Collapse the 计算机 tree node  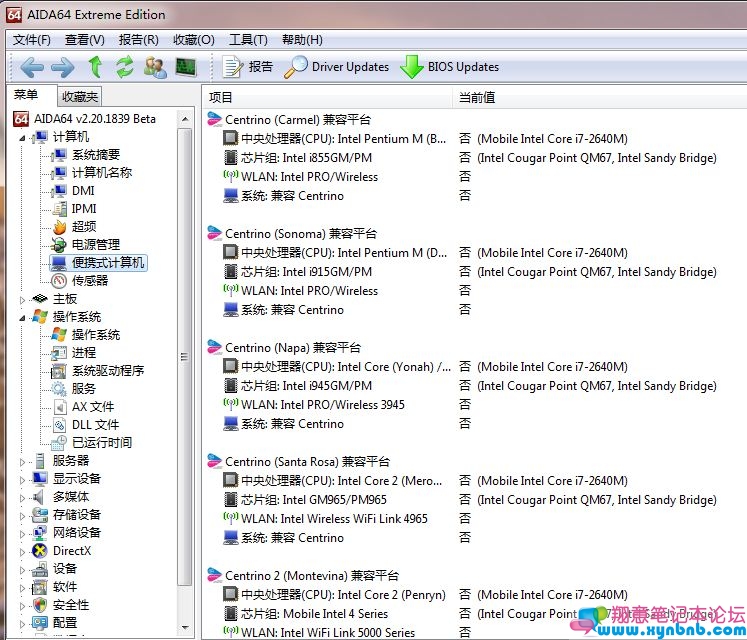22,138
